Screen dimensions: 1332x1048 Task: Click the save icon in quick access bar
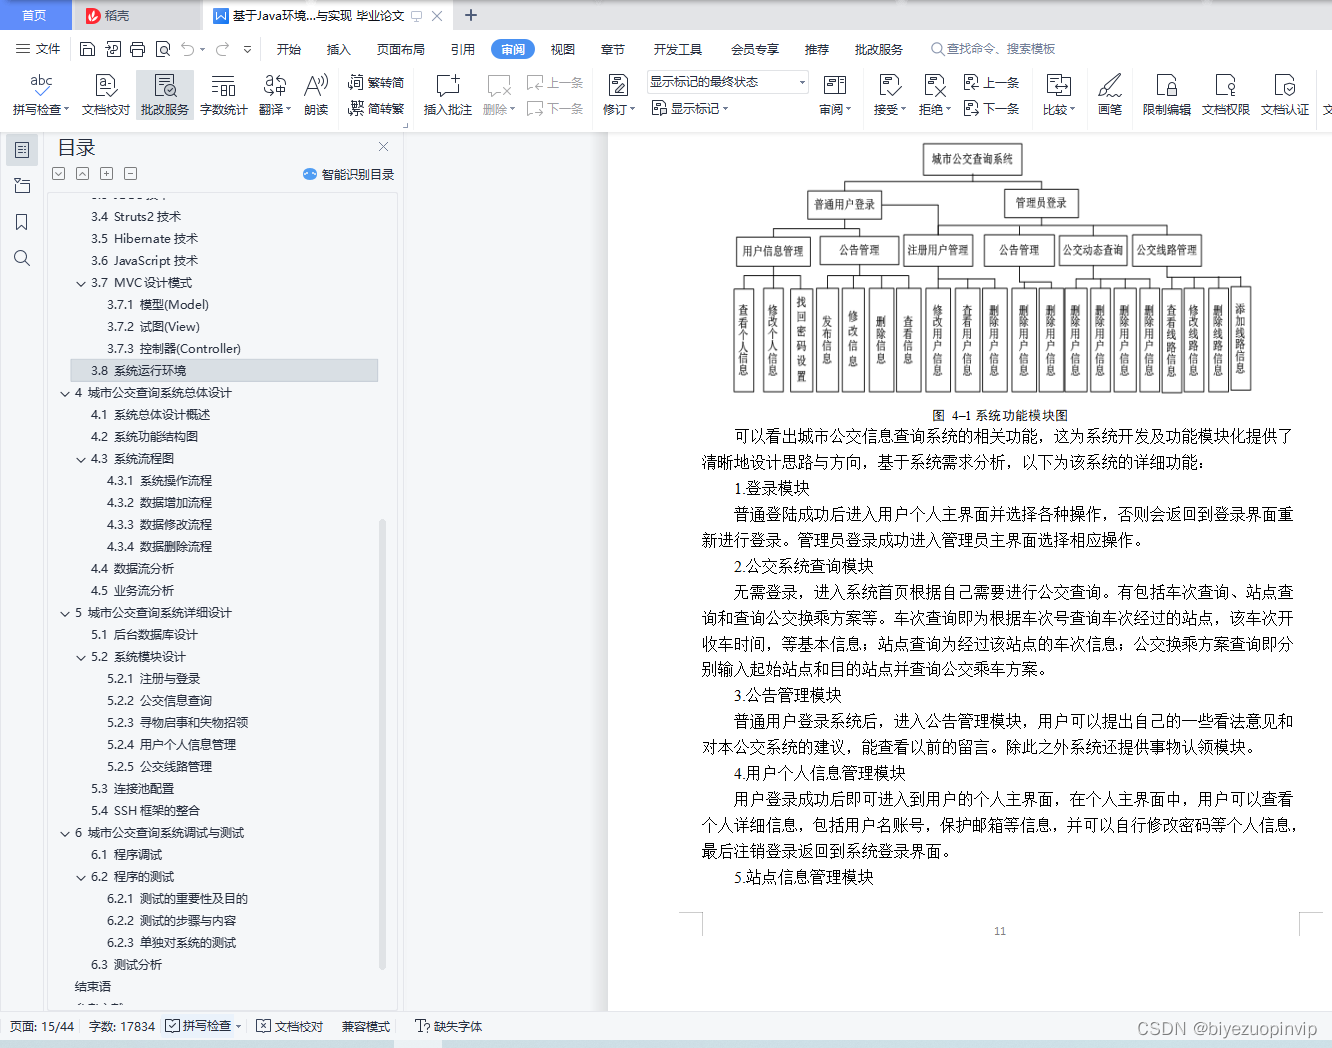pos(87,49)
